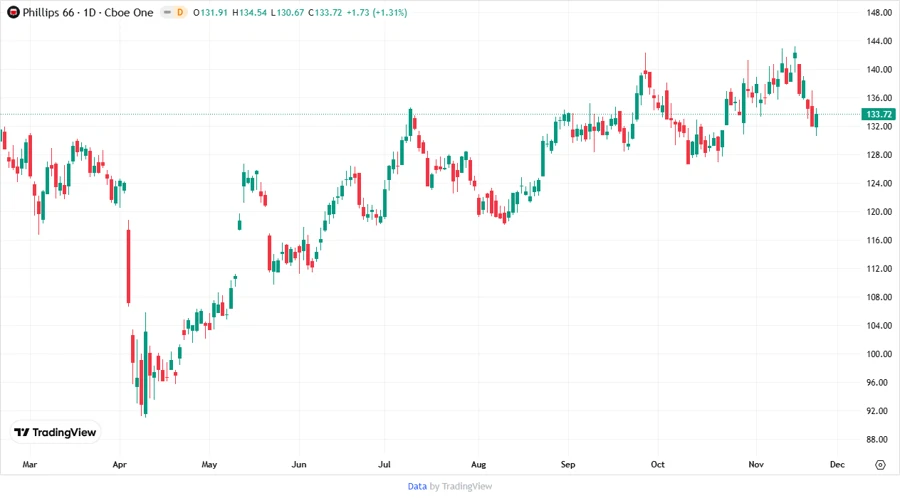Click the TradingView logo badge
The image size is (900, 498).
(56, 433)
